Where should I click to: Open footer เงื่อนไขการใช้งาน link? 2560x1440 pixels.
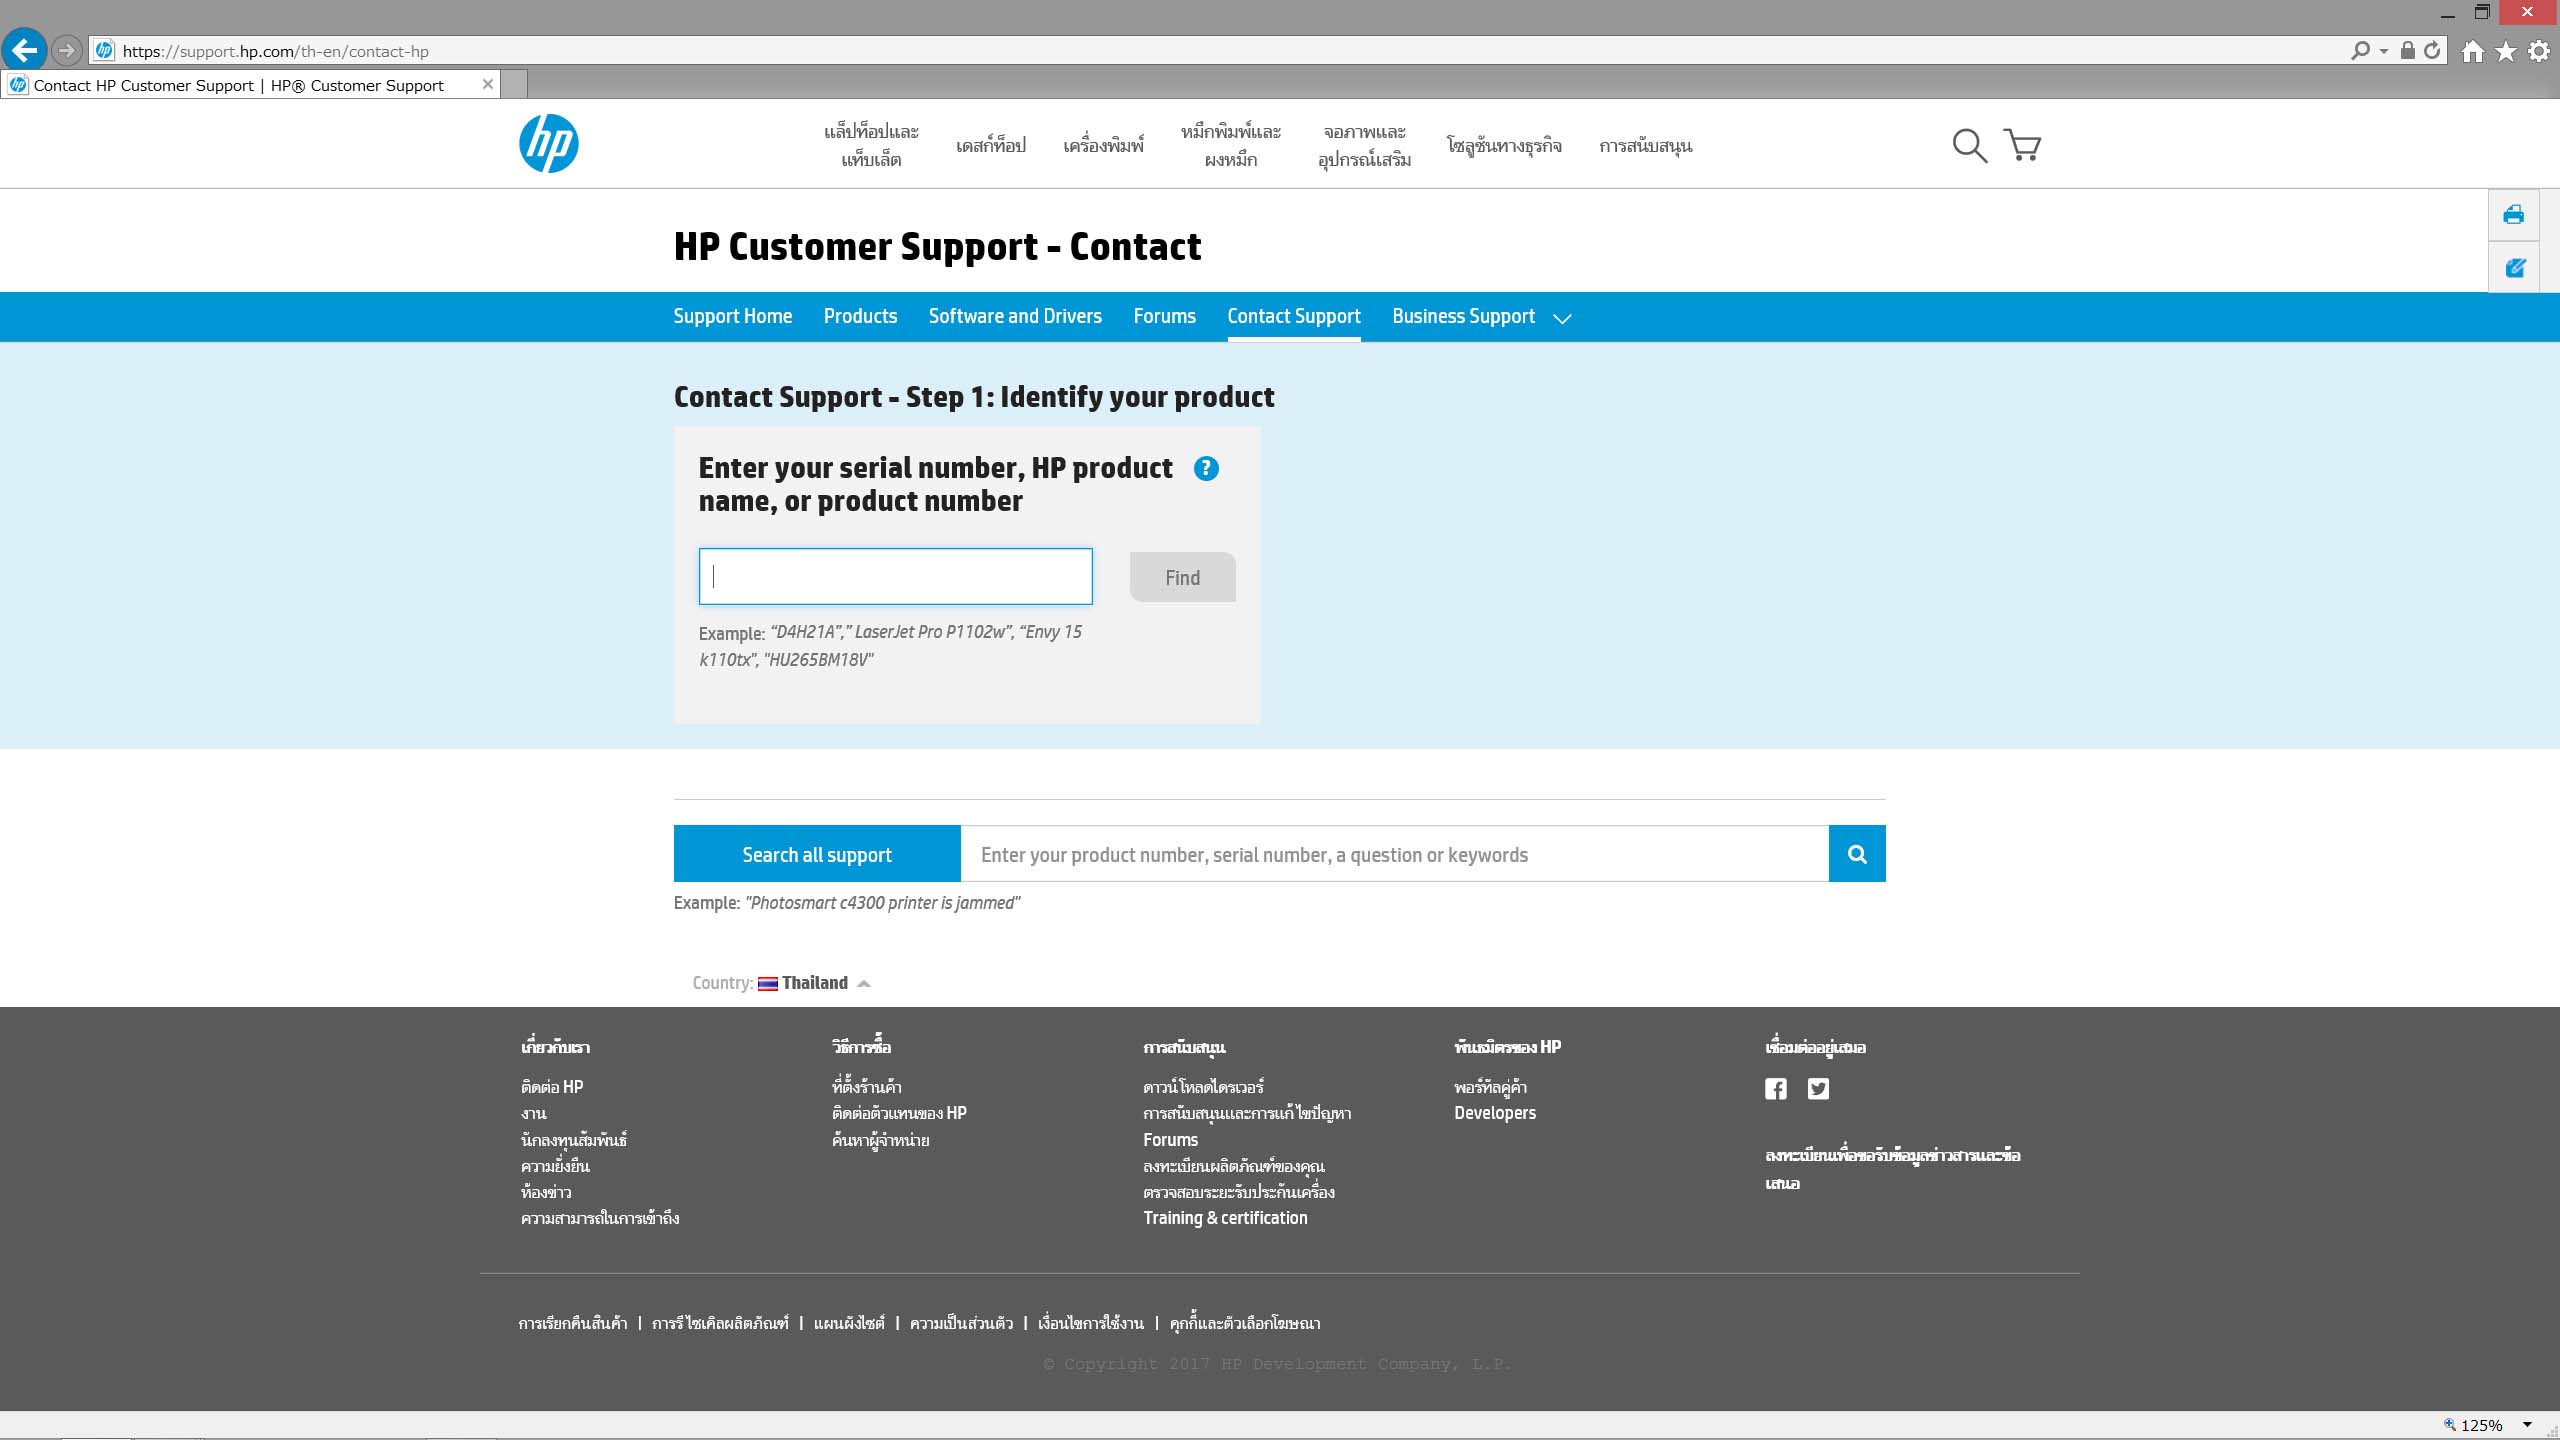tap(1091, 1323)
